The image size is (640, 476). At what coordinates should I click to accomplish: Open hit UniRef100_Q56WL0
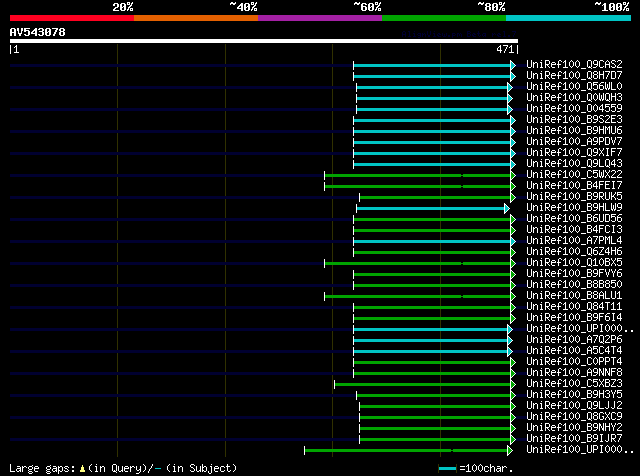pos(574,86)
